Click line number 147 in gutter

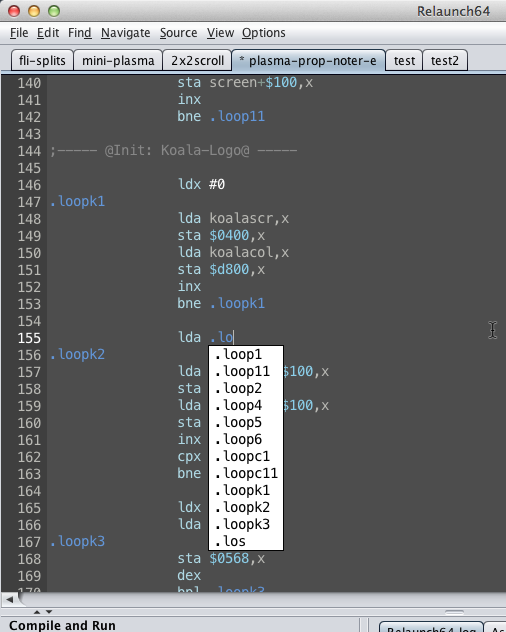coord(29,202)
